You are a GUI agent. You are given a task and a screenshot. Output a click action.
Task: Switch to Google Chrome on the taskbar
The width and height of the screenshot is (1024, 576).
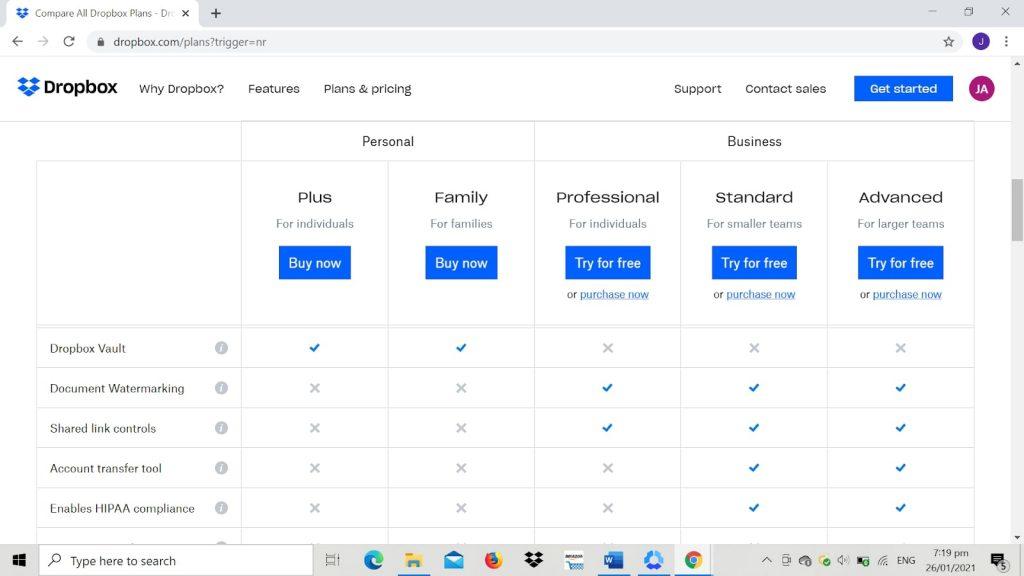(693, 560)
